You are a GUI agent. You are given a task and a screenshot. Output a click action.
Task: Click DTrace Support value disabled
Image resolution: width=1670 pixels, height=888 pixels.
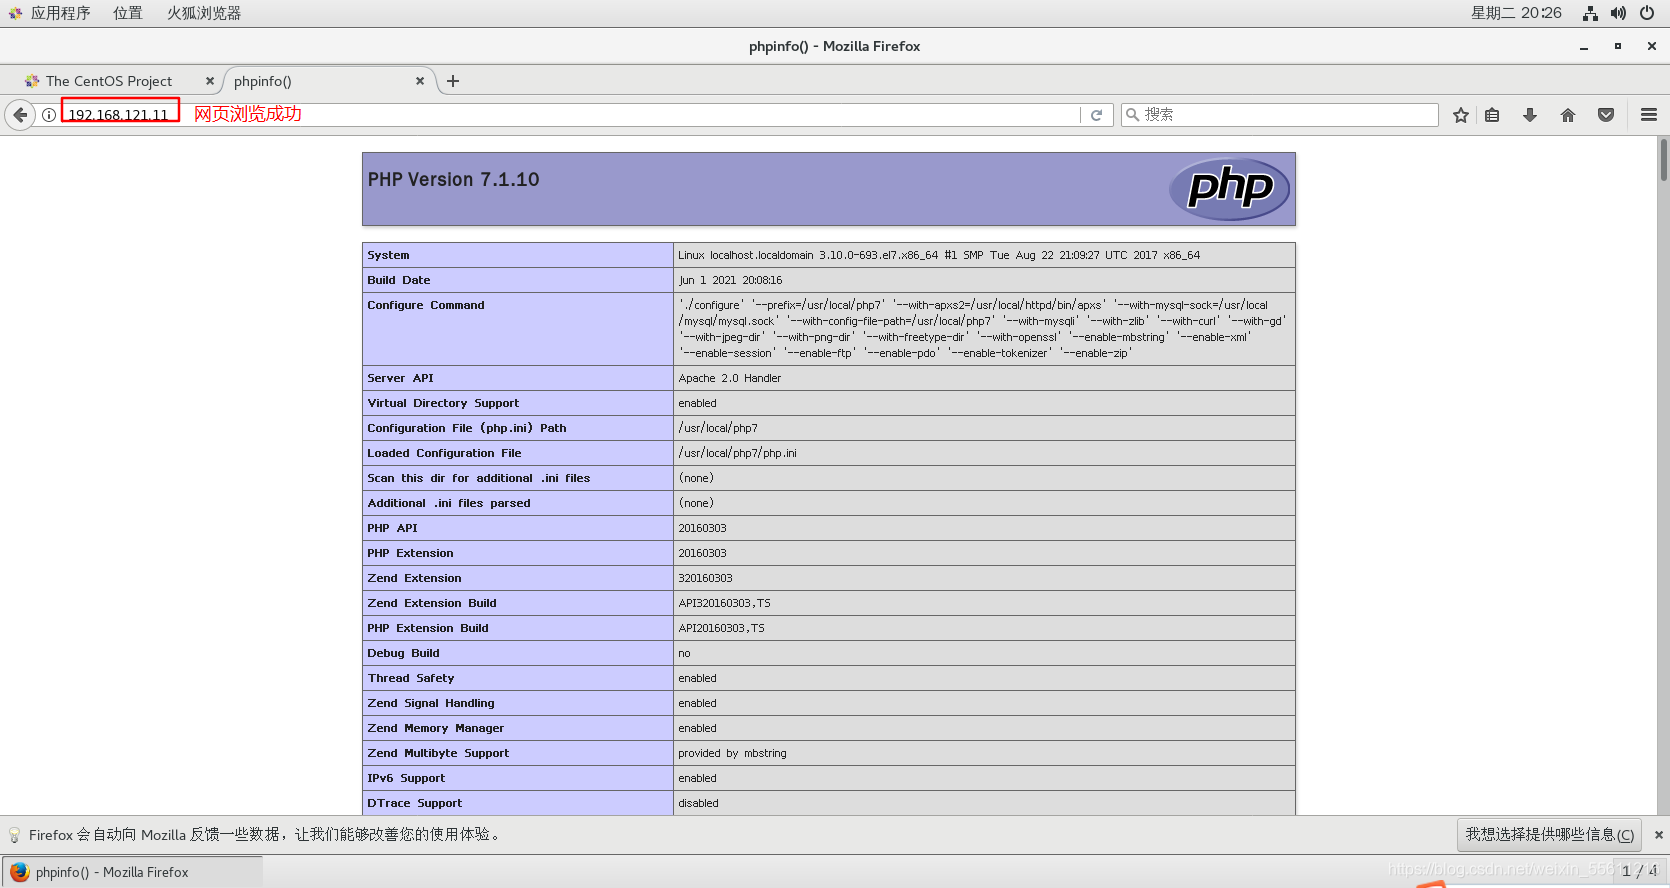tap(699, 803)
